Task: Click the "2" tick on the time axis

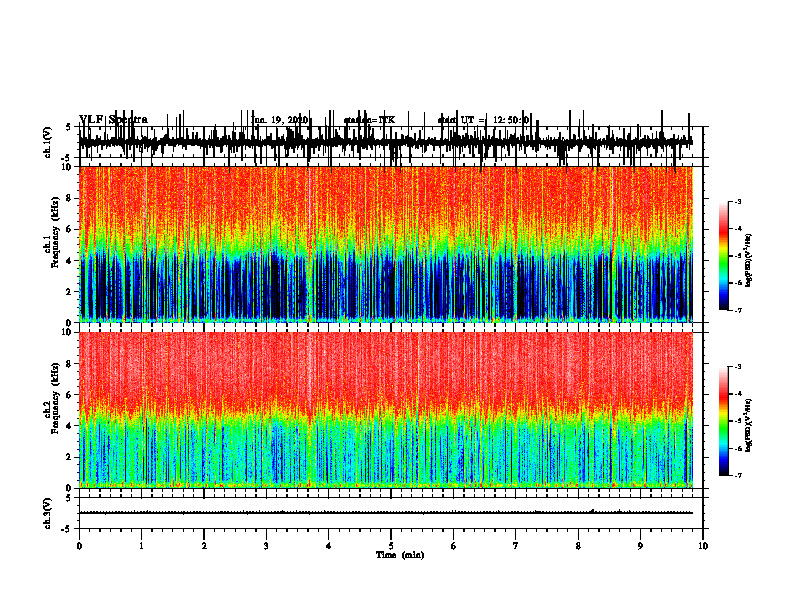Action: pyautogui.click(x=204, y=546)
